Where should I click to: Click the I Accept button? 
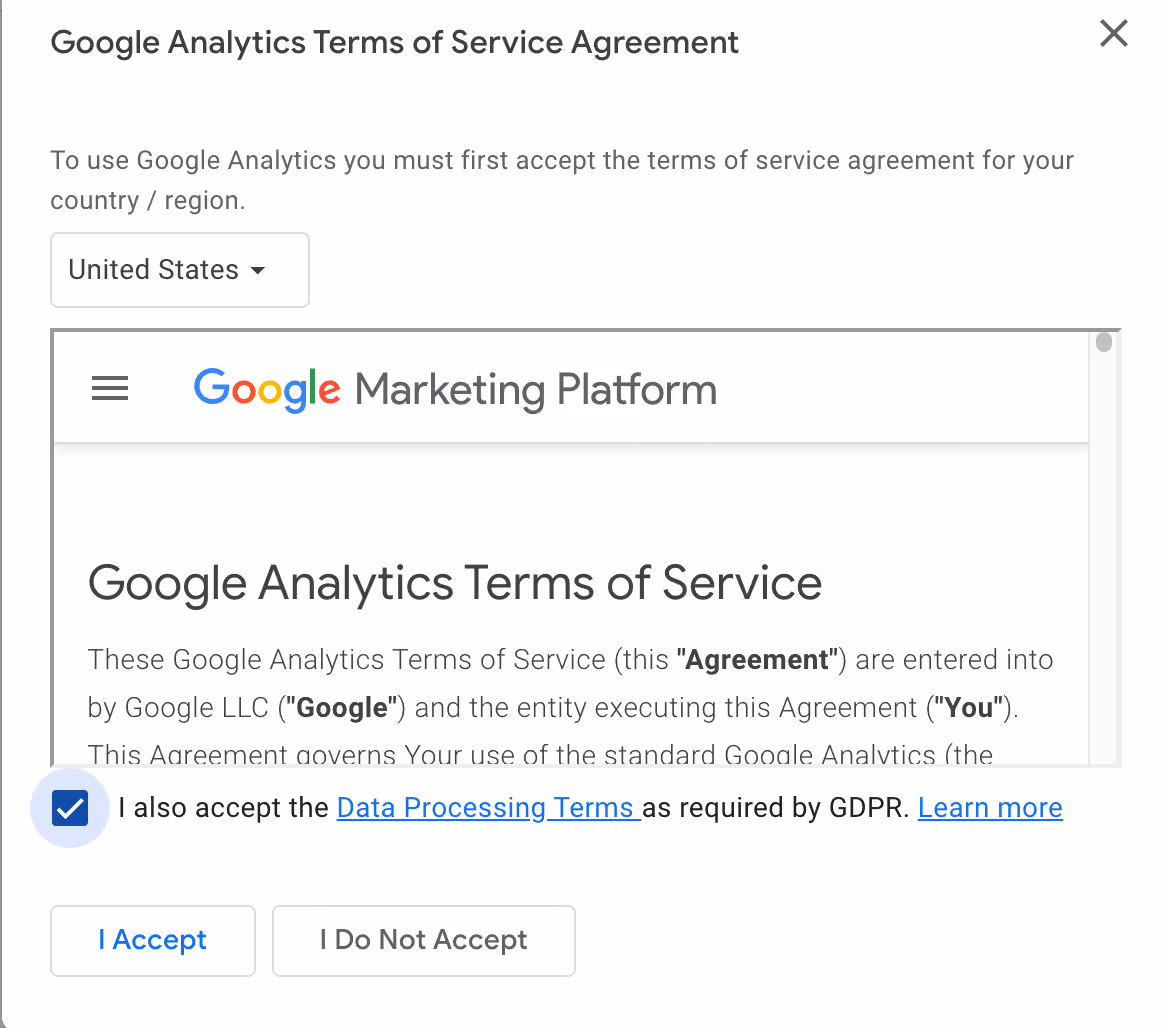(153, 940)
